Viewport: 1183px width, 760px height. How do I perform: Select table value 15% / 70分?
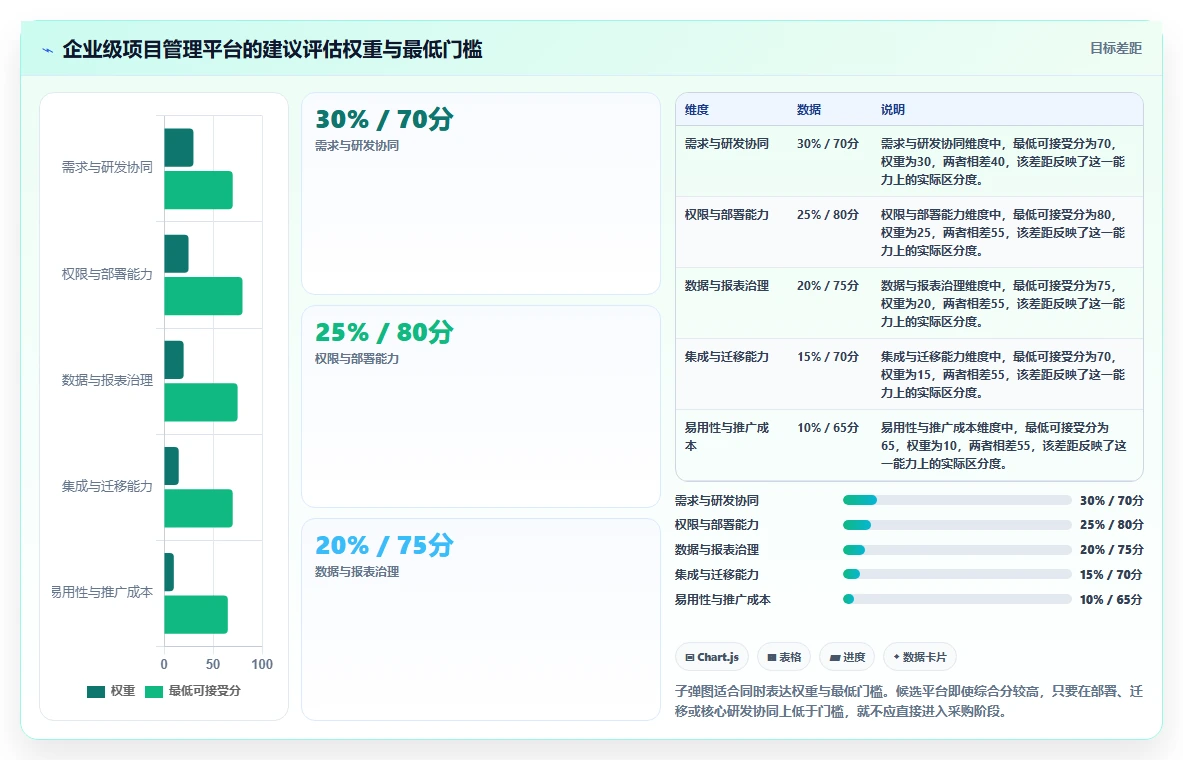click(828, 357)
